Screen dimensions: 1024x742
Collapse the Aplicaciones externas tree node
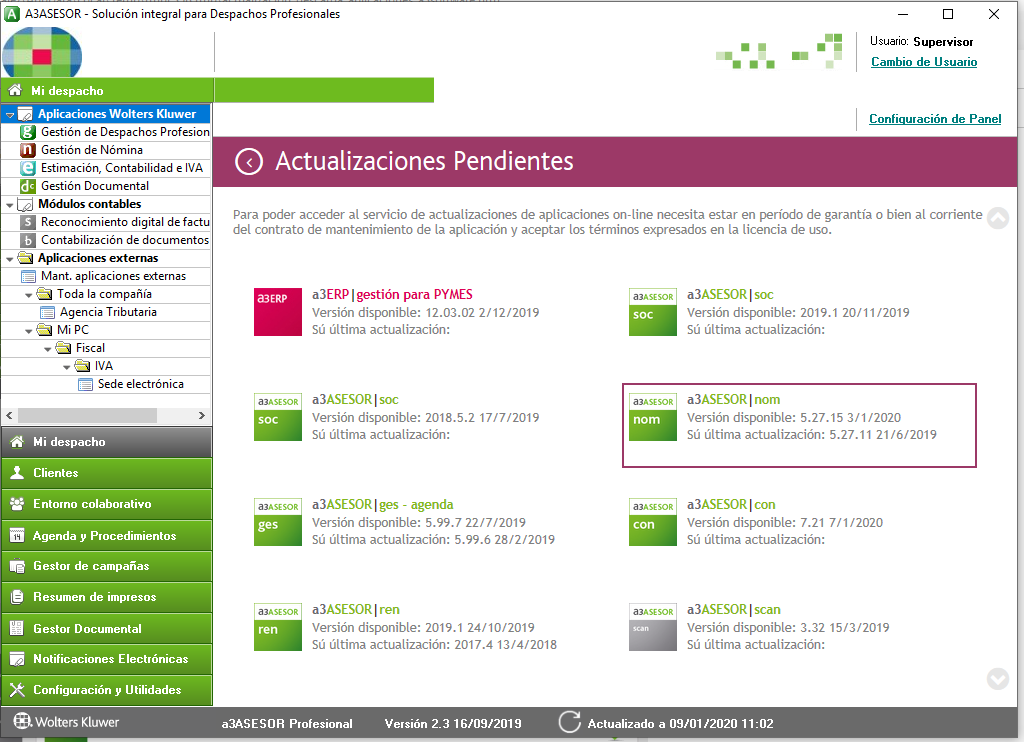pyautogui.click(x=10, y=259)
